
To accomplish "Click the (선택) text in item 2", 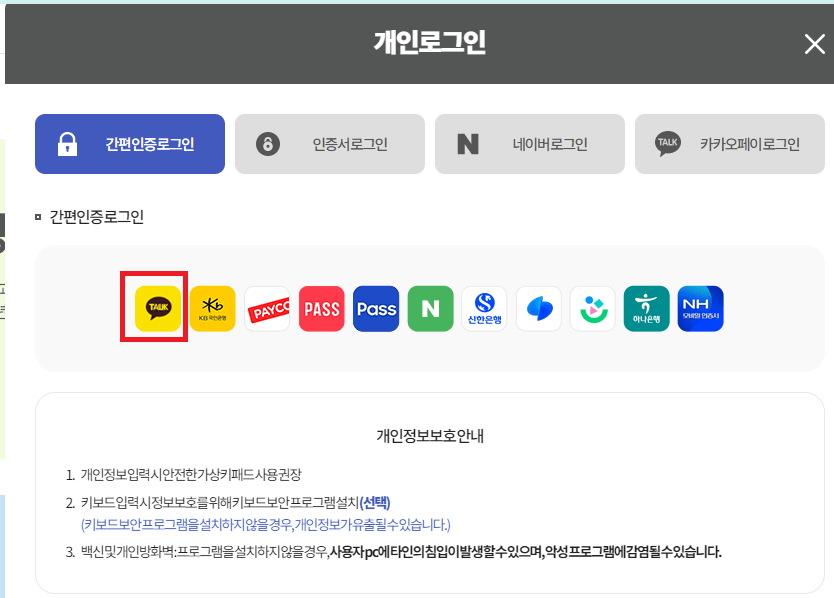I will tap(375, 503).
